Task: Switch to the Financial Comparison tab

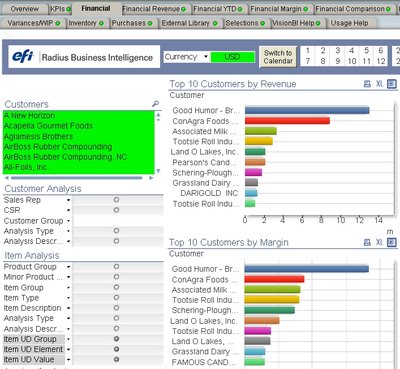Action: (x=353, y=9)
